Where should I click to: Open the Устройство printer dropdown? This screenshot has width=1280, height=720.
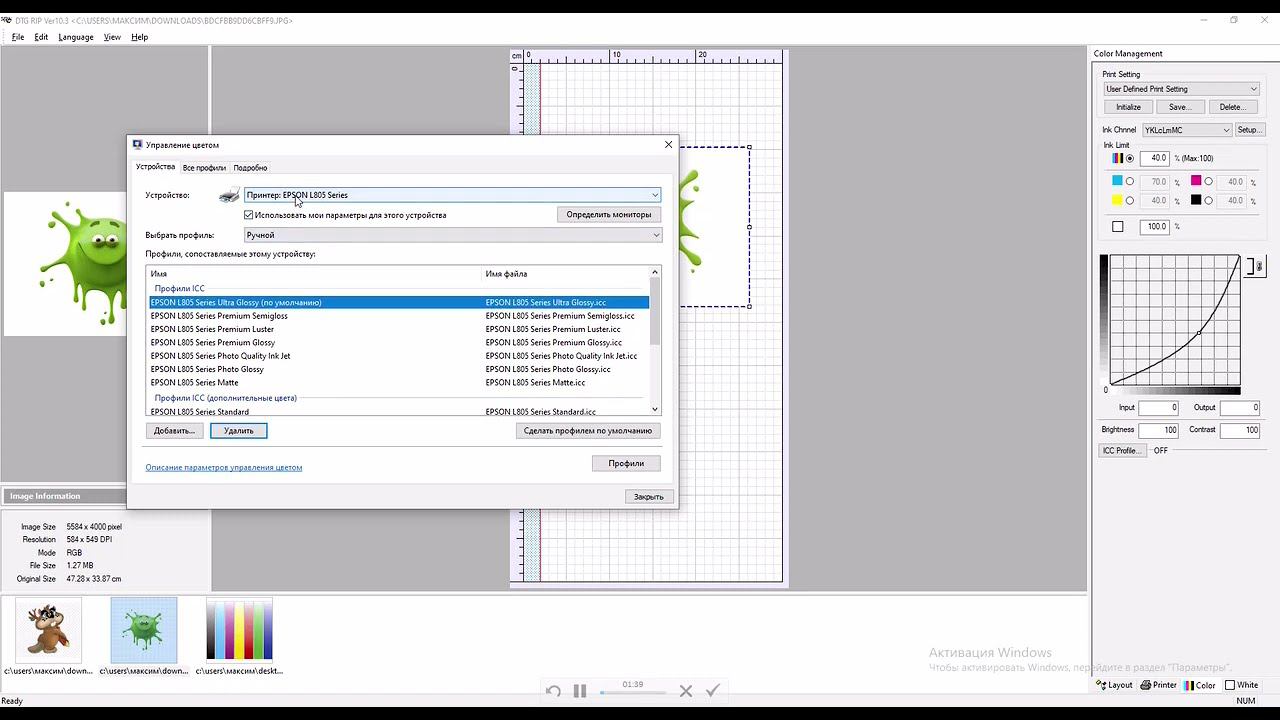(x=453, y=195)
